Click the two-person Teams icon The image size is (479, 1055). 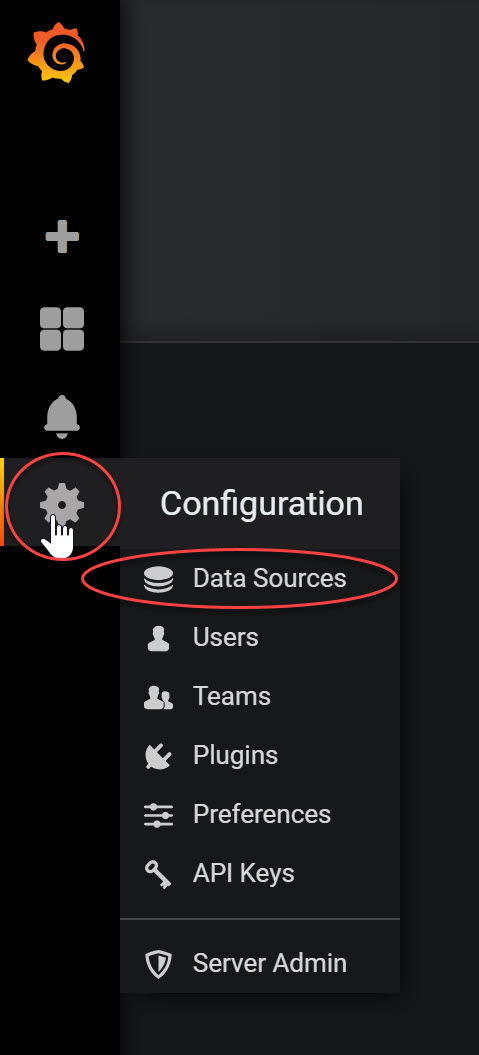(x=158, y=697)
